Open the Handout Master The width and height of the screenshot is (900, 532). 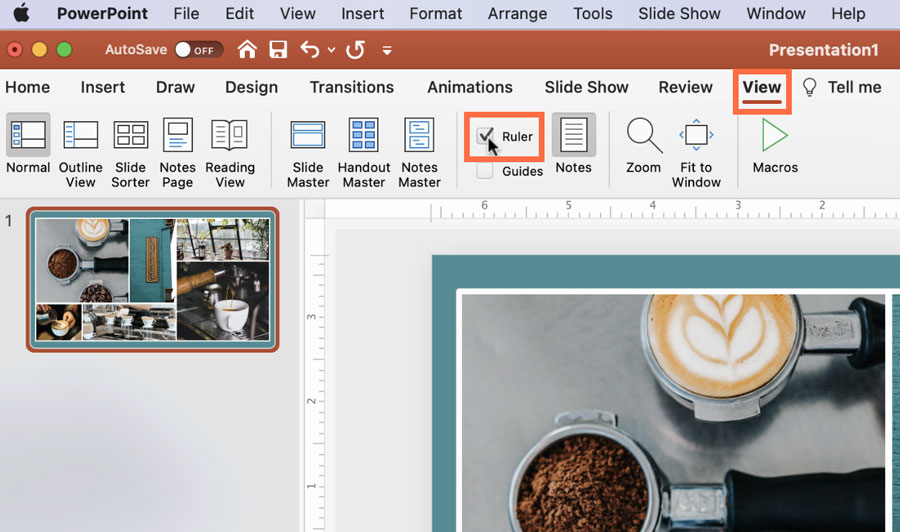tap(363, 152)
